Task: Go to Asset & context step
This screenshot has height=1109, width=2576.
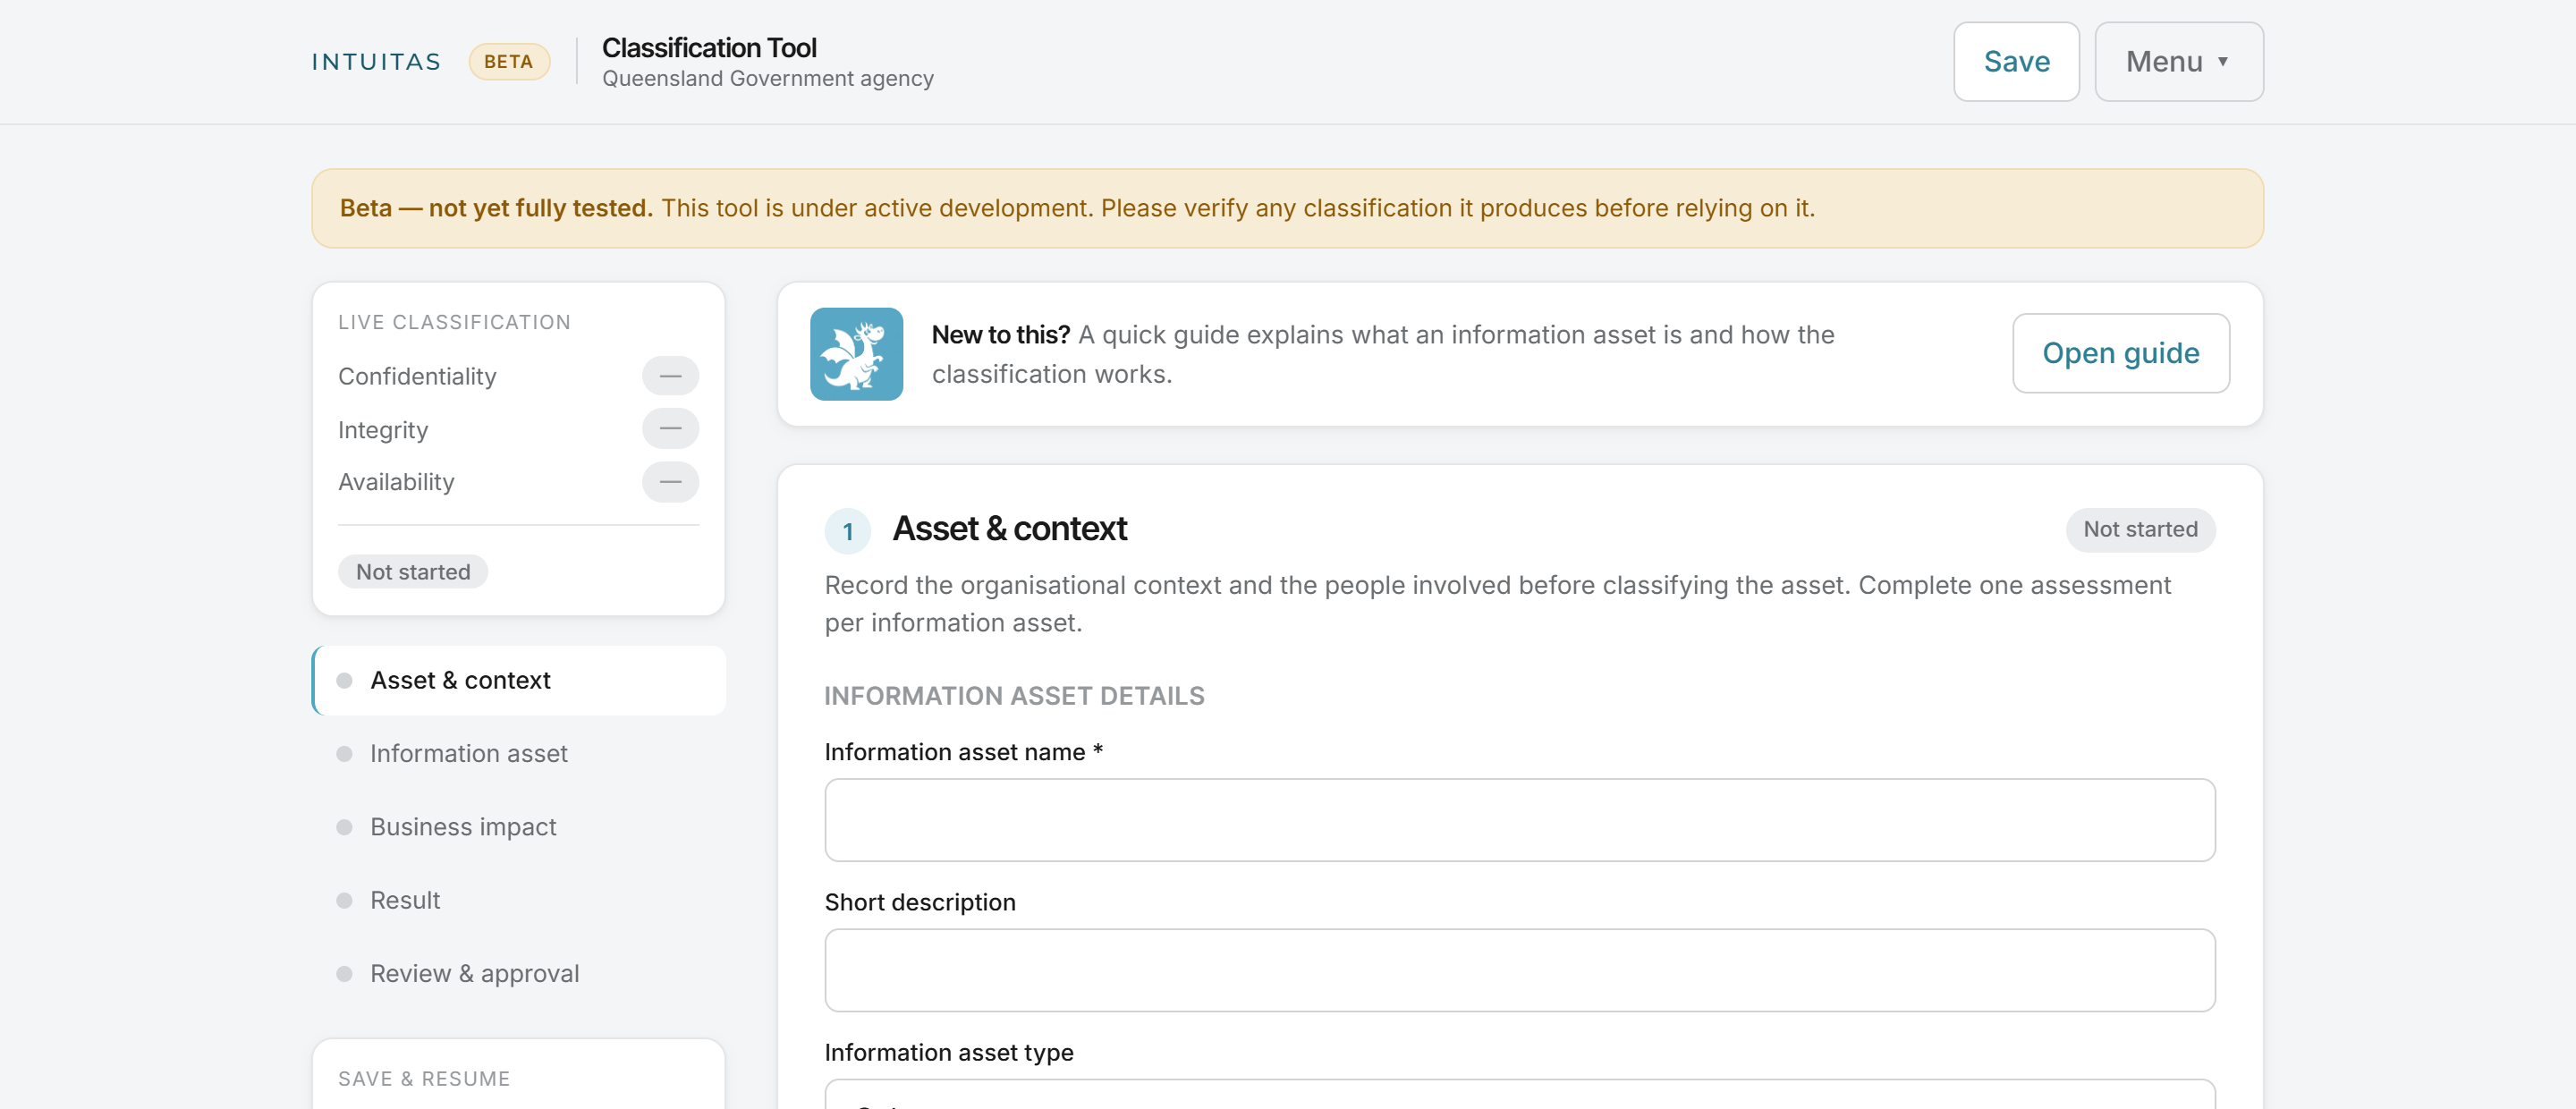Action: [518, 680]
